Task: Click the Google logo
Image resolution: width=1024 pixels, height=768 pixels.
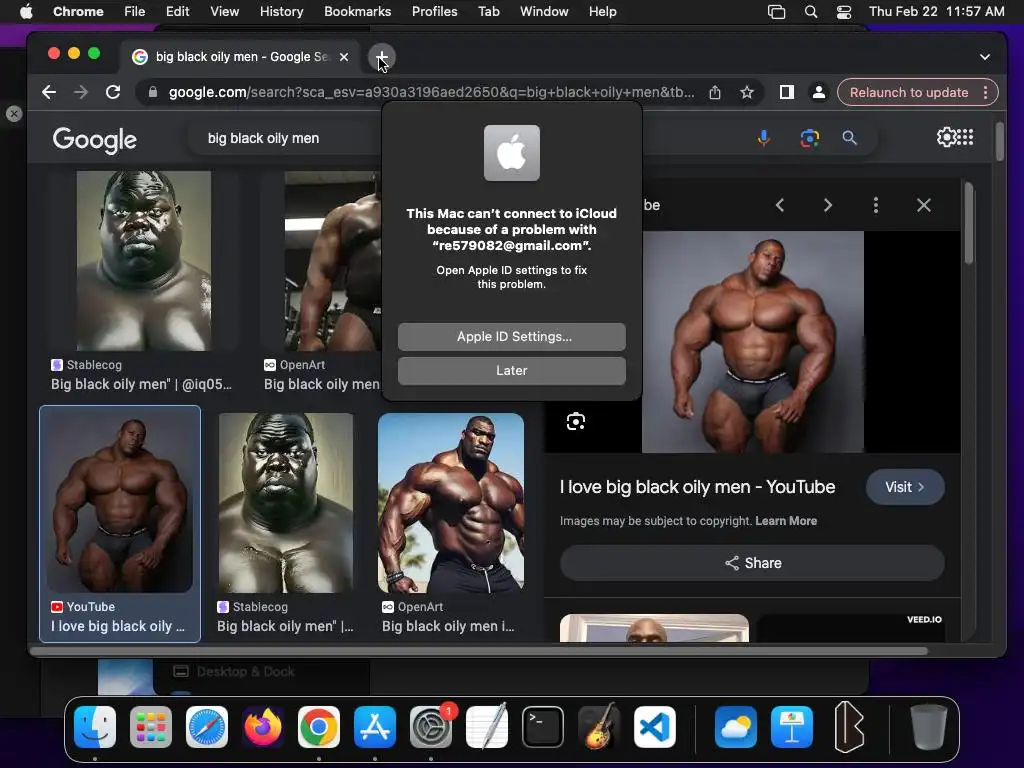Action: (x=95, y=139)
